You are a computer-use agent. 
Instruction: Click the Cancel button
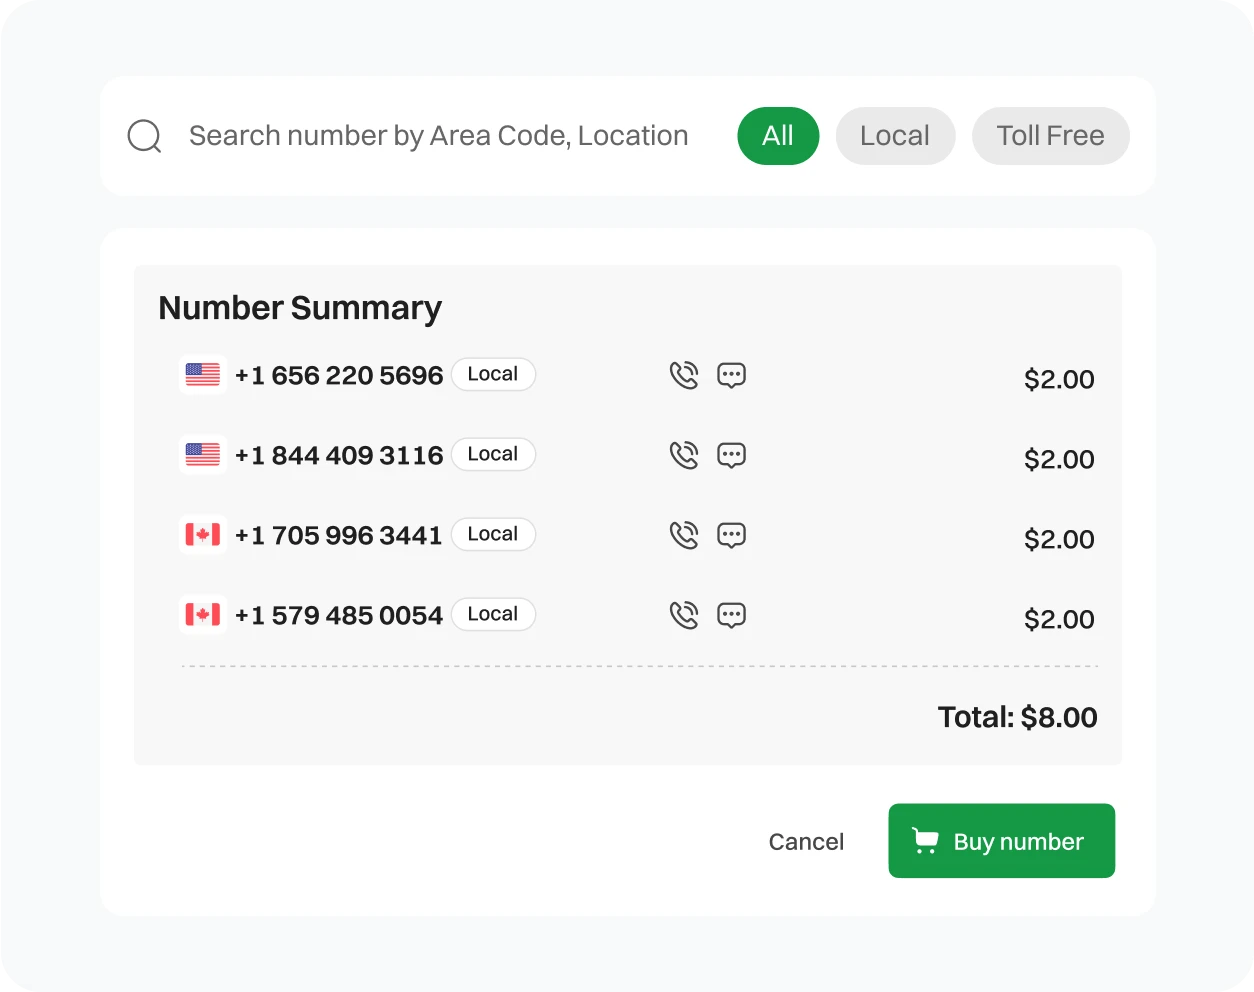click(806, 841)
